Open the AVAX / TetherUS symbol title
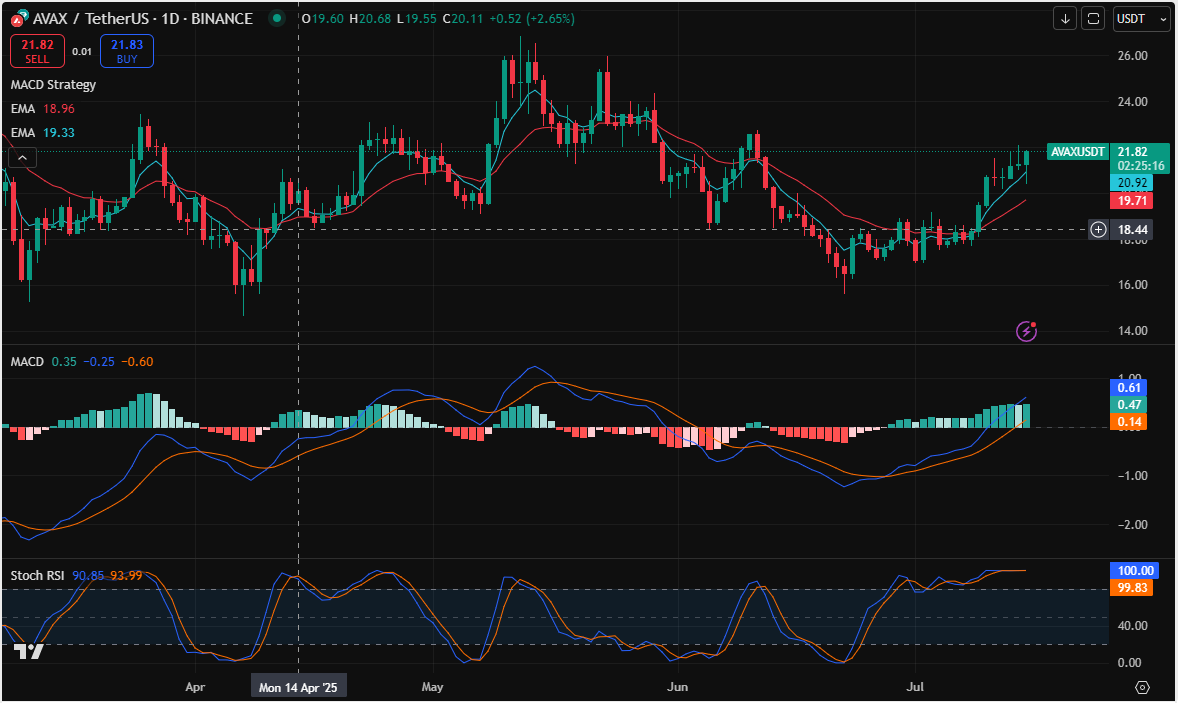1178x703 pixels. [x=143, y=18]
